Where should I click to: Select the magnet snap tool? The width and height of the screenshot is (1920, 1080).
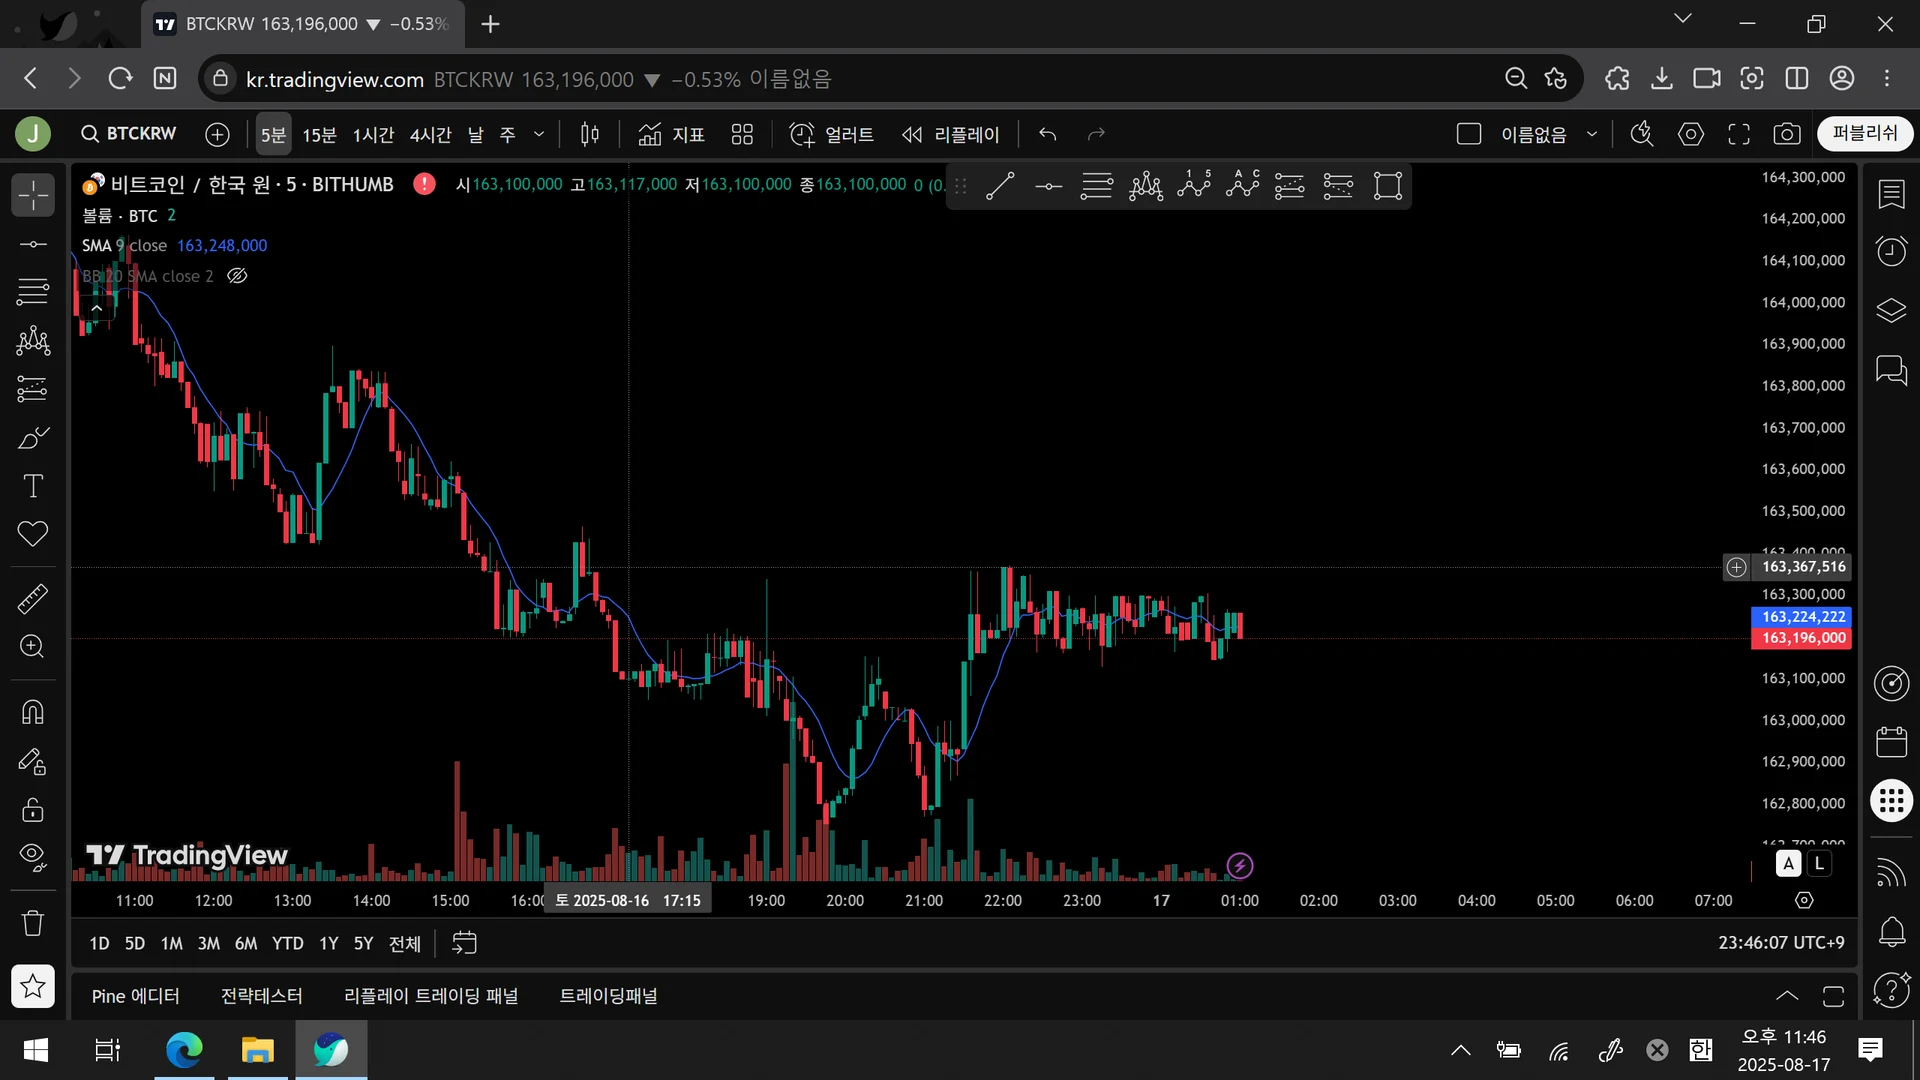pyautogui.click(x=32, y=712)
